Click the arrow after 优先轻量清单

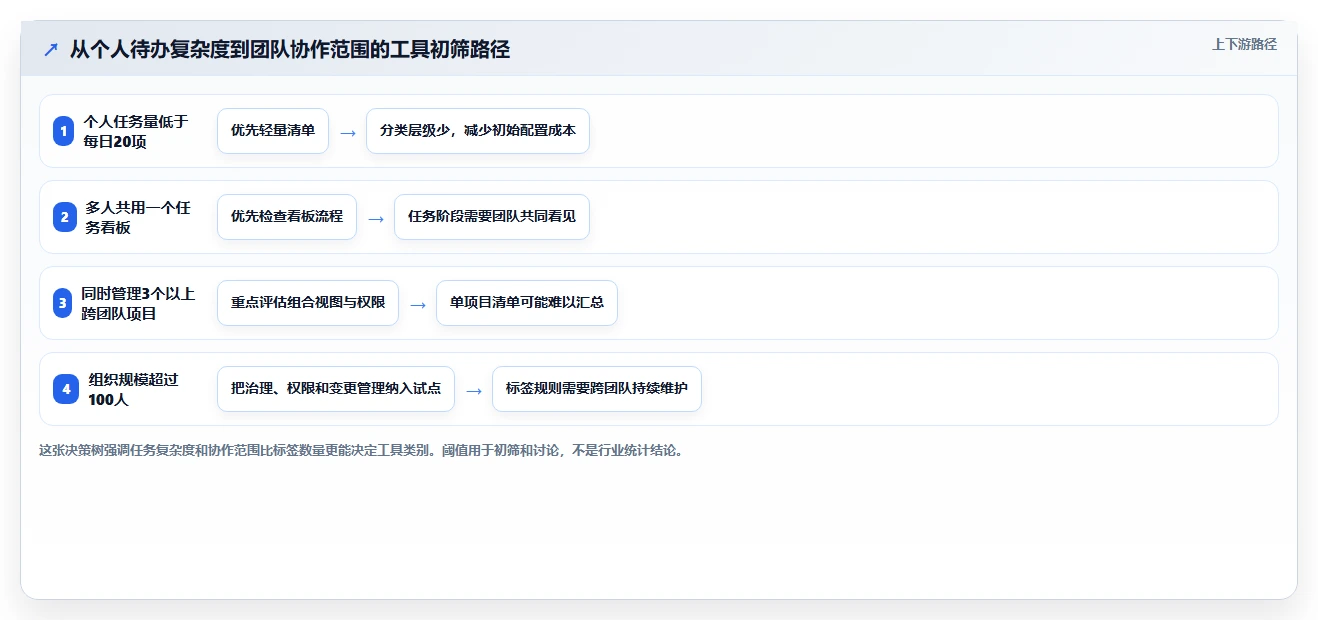348,132
